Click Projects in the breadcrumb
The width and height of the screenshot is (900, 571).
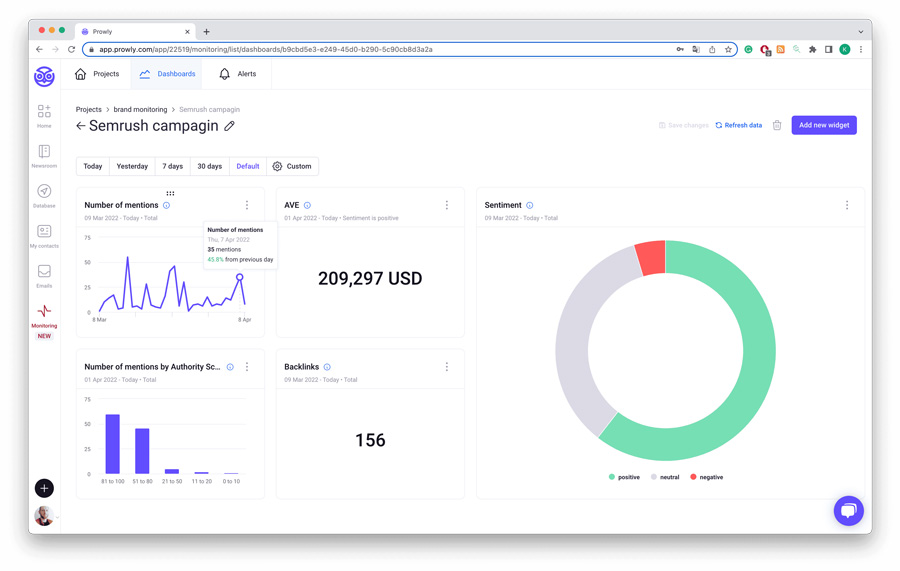pos(88,110)
